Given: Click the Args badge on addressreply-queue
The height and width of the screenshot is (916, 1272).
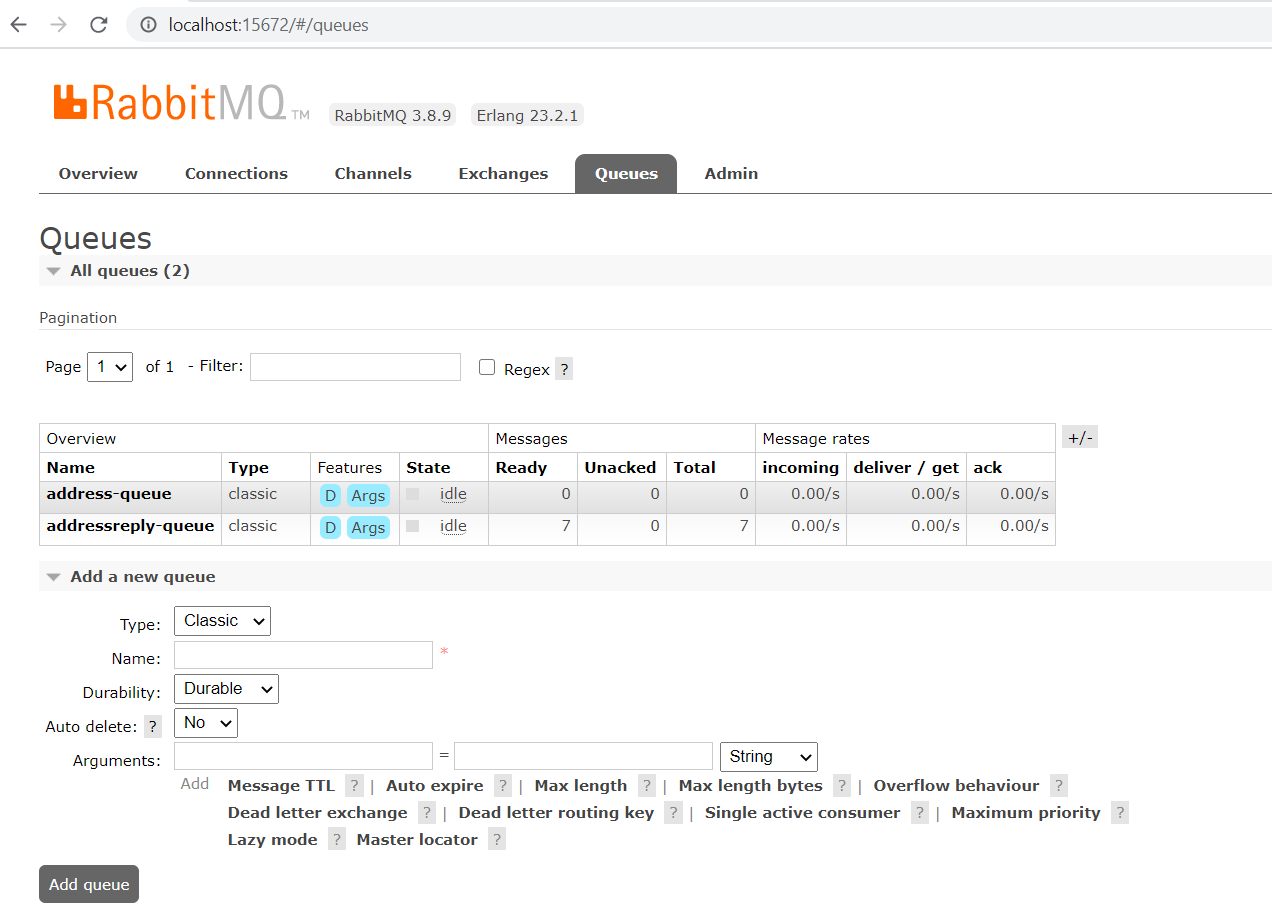Looking at the screenshot, I should pos(367,526).
